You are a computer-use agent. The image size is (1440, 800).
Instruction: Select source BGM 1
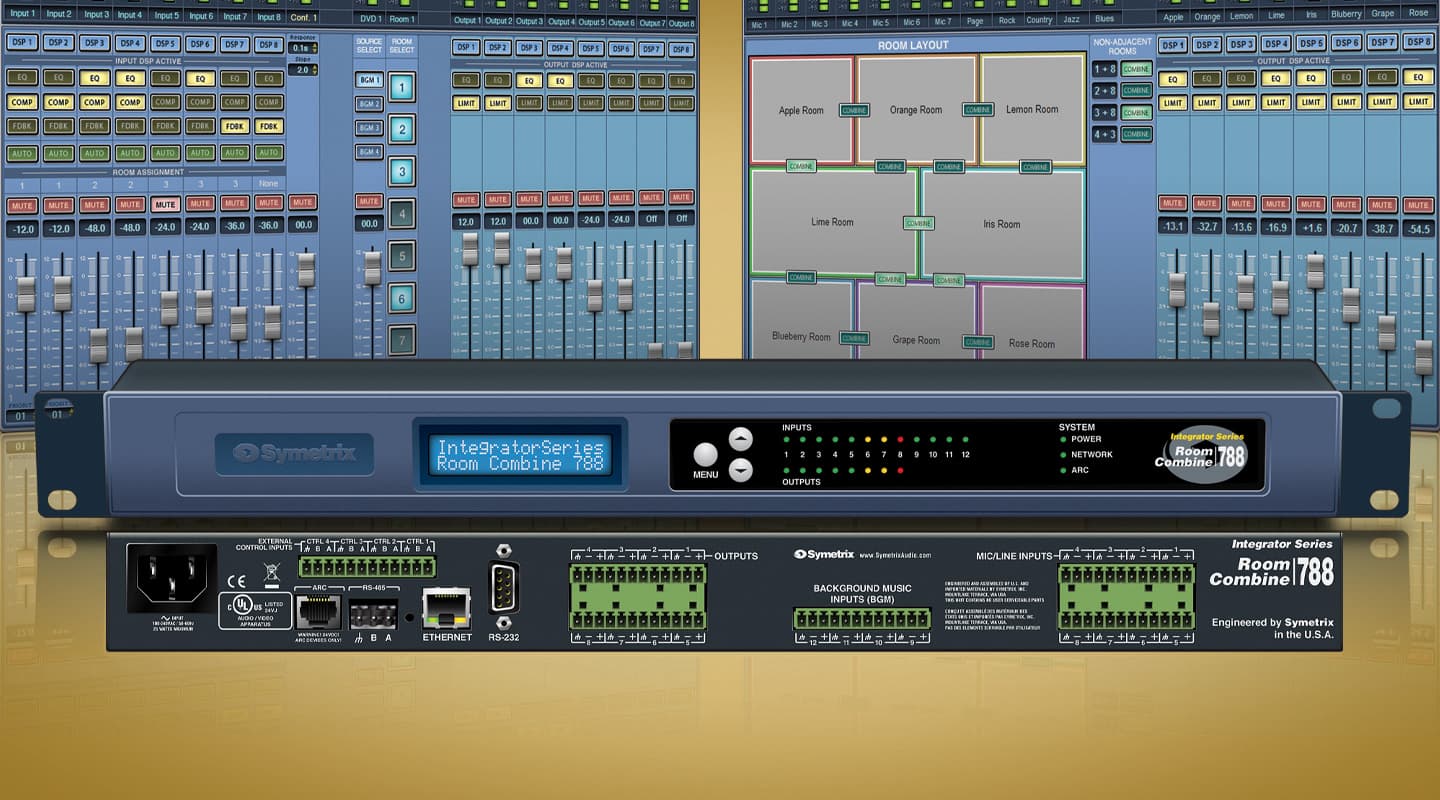pos(370,80)
